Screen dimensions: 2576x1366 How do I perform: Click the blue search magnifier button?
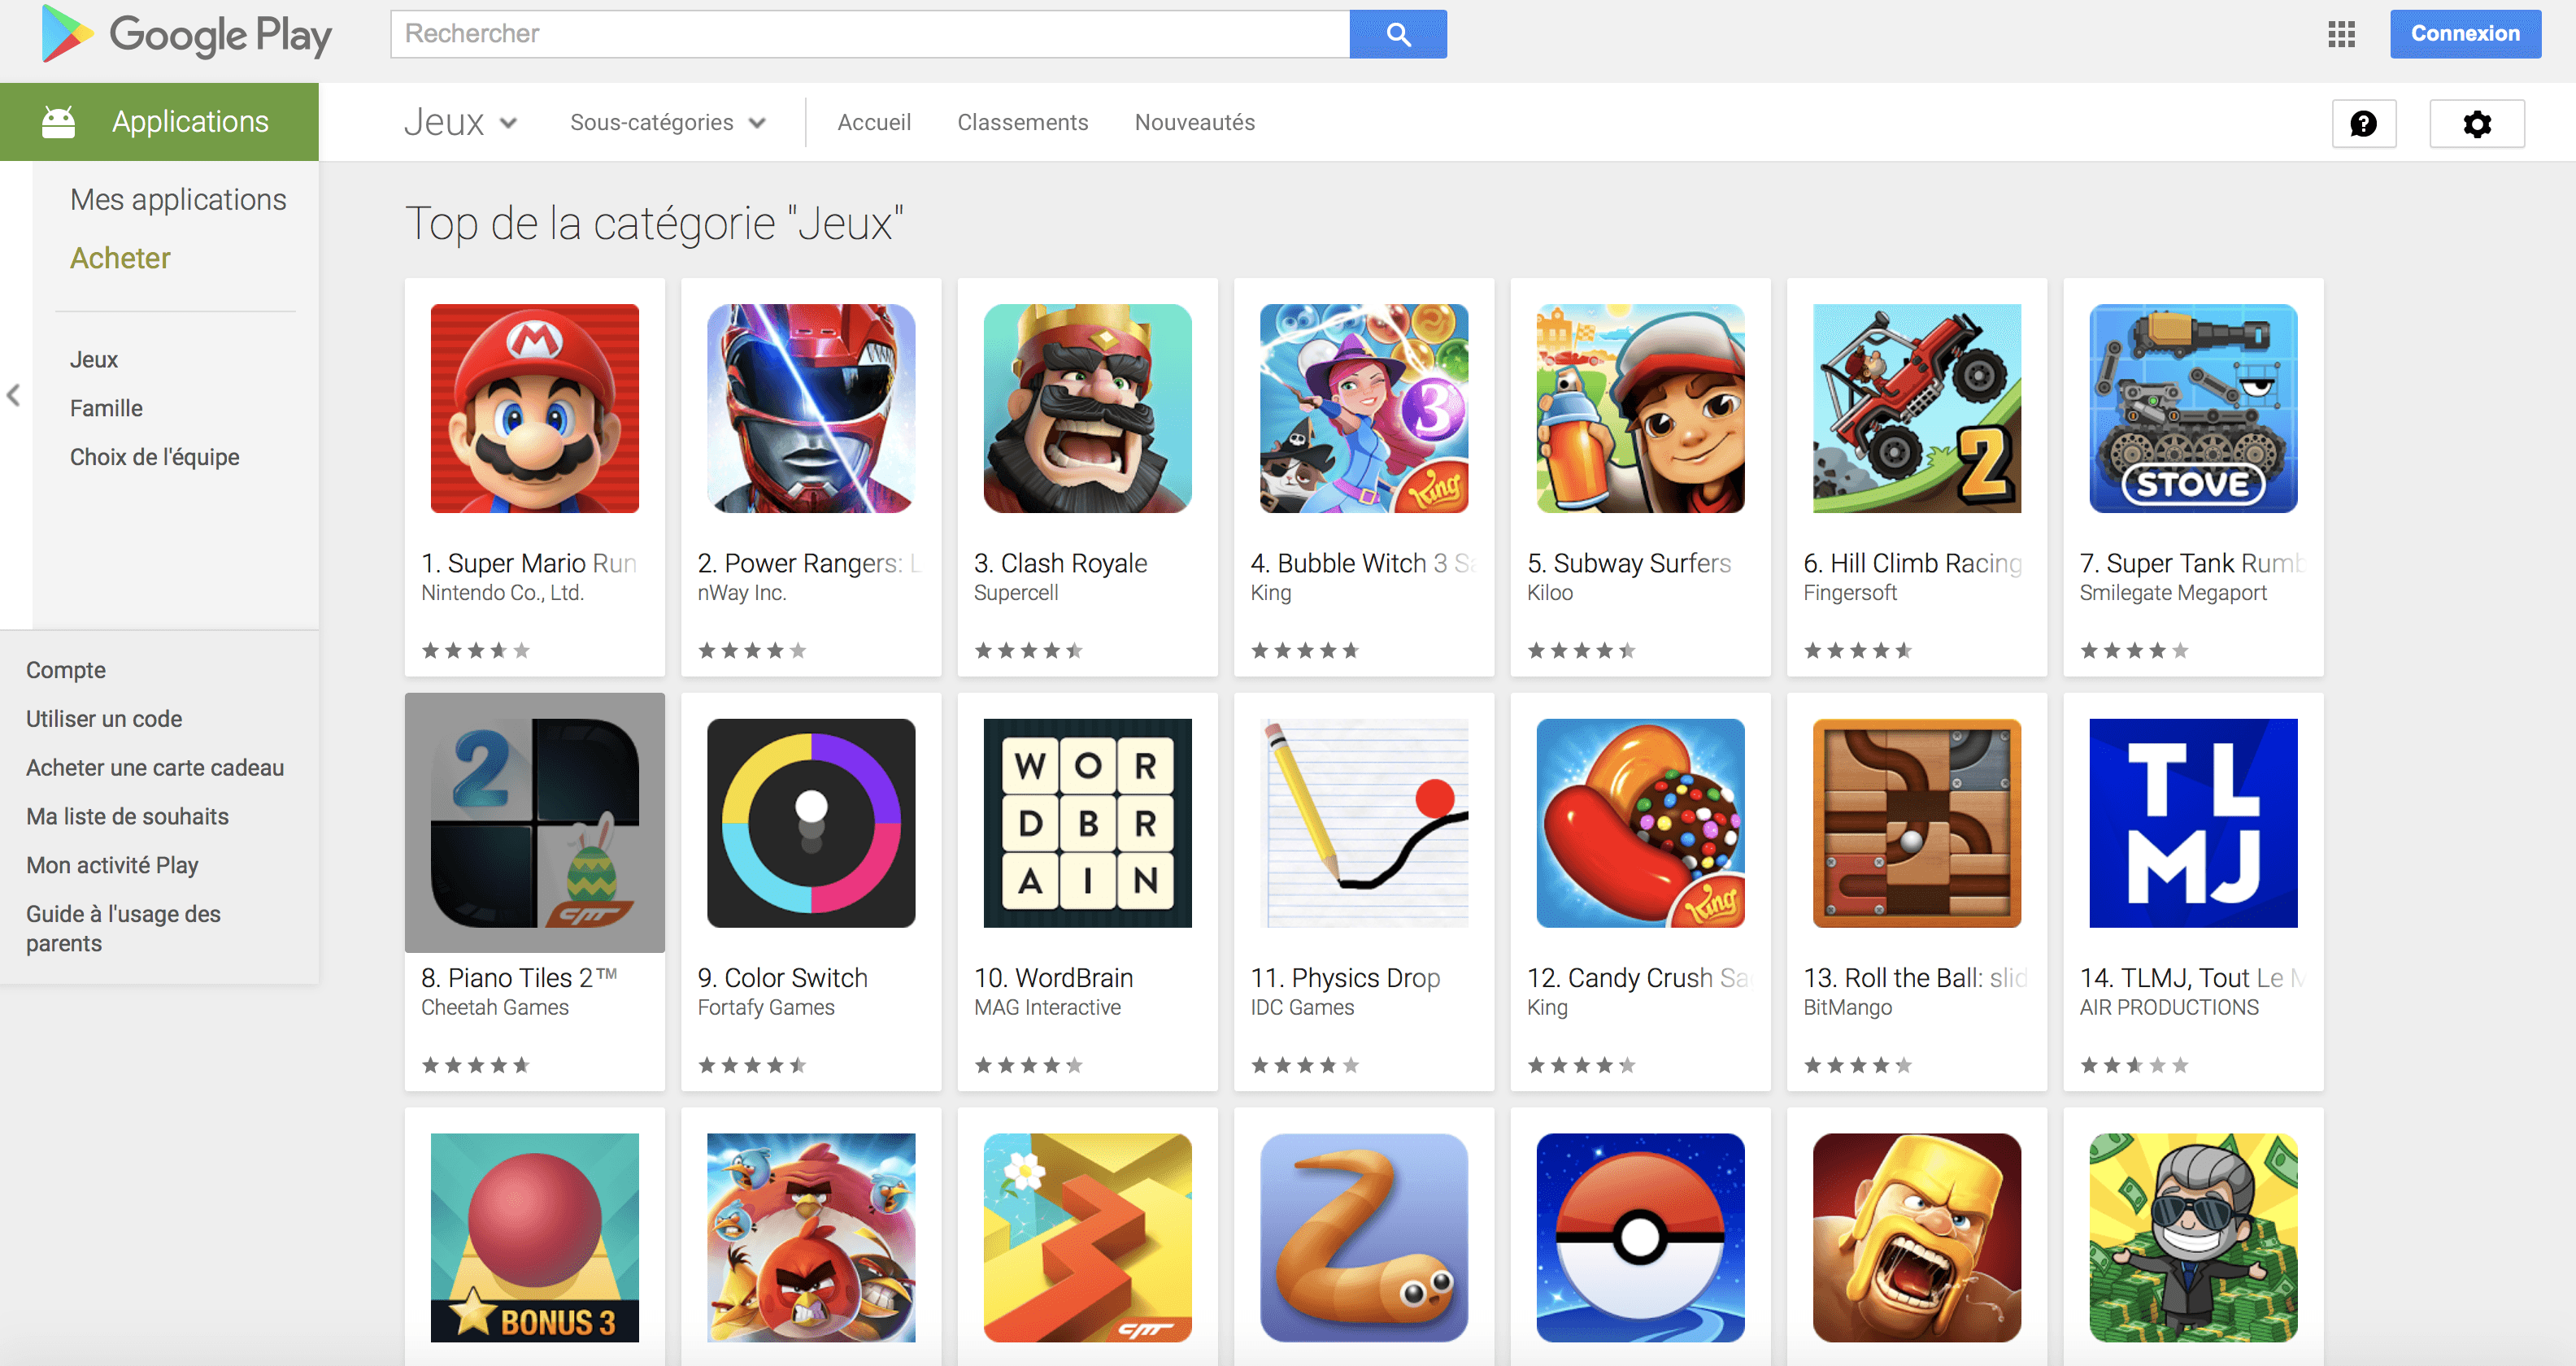[1397, 34]
